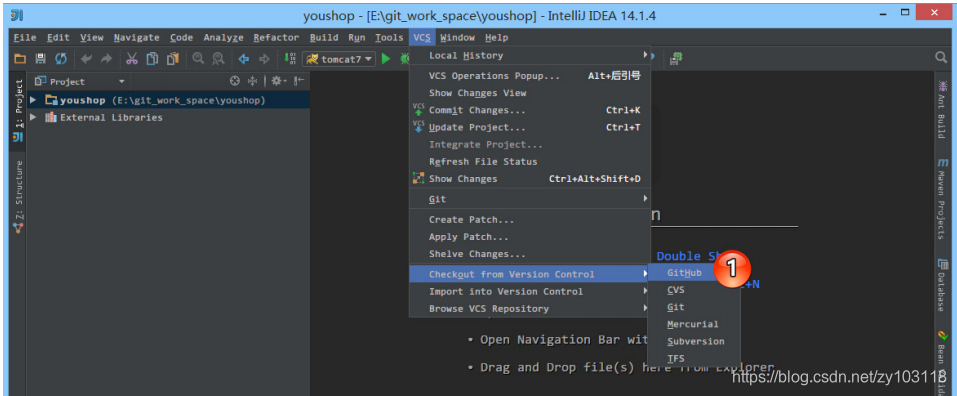Close the open VCS menu
This screenshot has height=396, width=957.
(x=422, y=38)
